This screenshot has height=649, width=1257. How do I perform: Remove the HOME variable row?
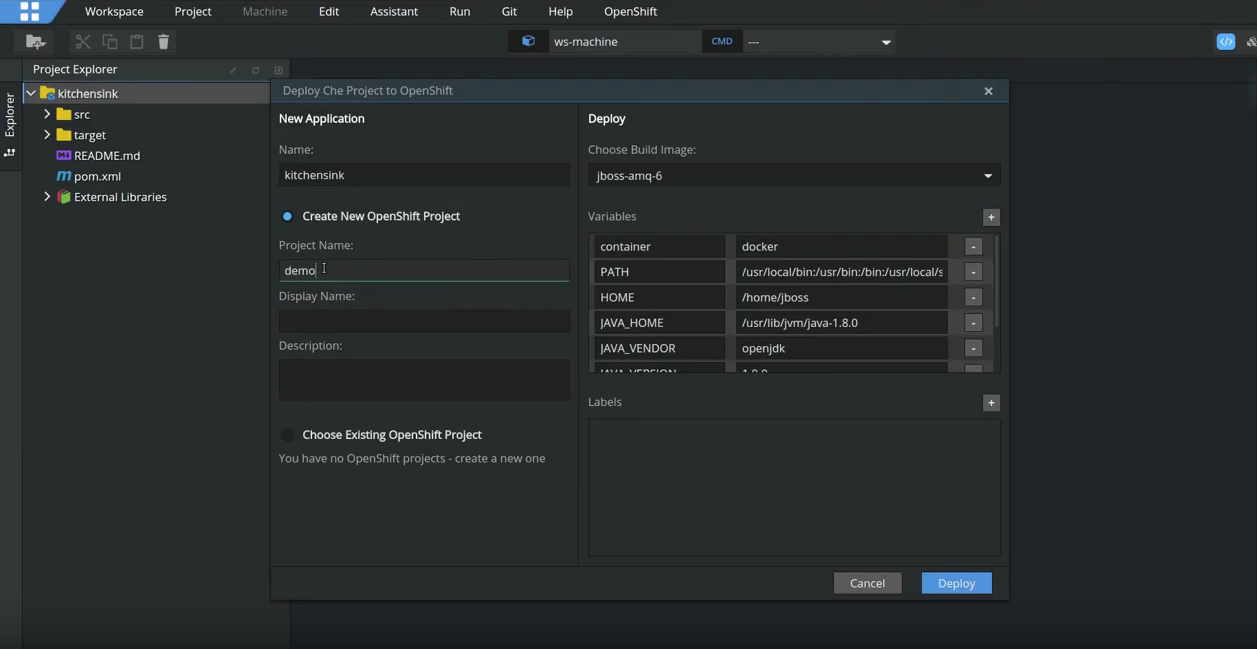tap(973, 297)
